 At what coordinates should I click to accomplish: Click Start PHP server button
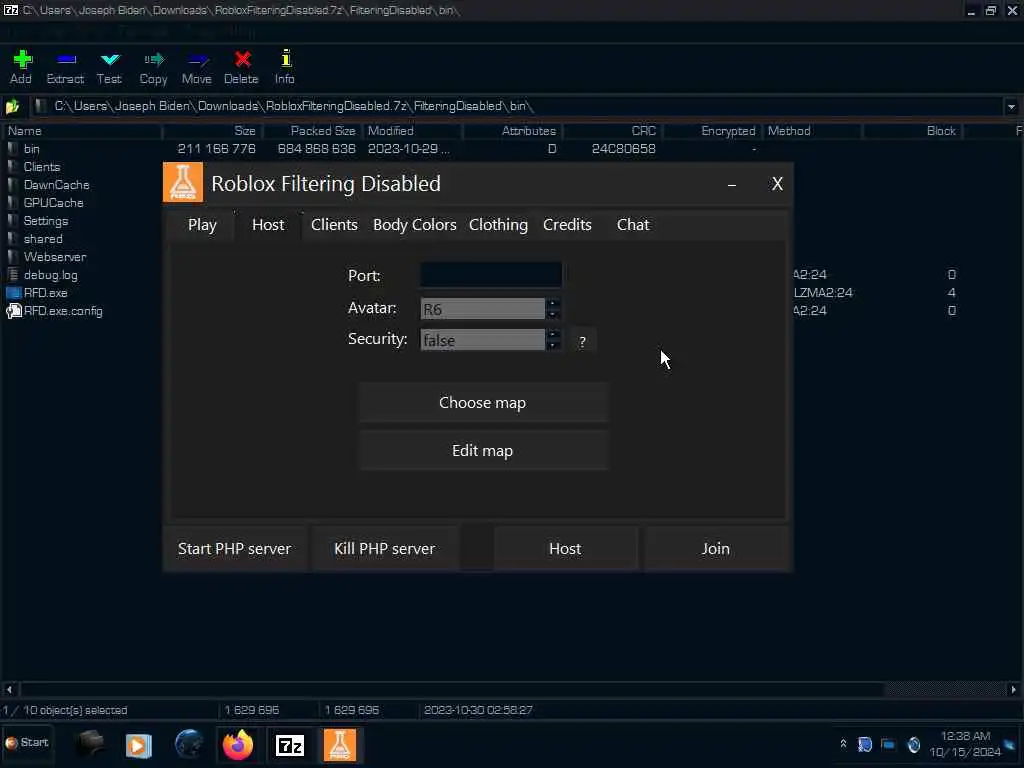pos(234,549)
